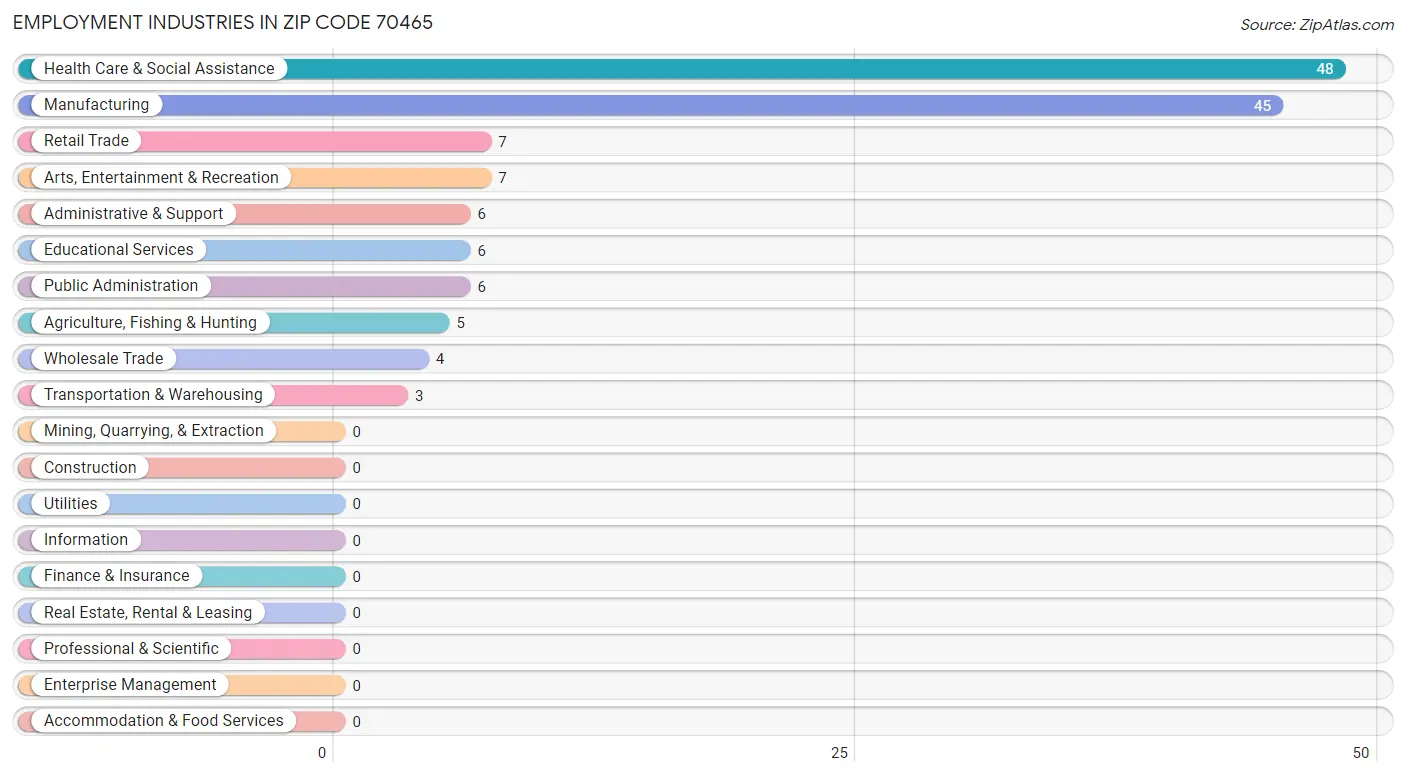
Task: Click the Health Care & Social Assistance label
Action: (159, 68)
